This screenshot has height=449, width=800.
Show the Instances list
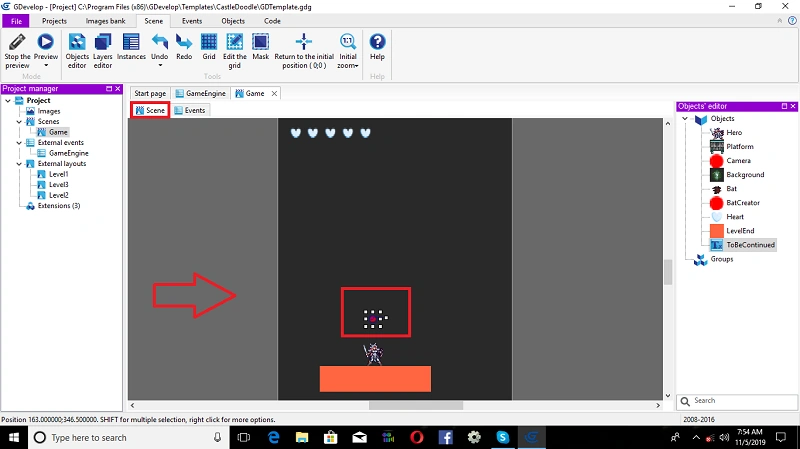point(131,47)
